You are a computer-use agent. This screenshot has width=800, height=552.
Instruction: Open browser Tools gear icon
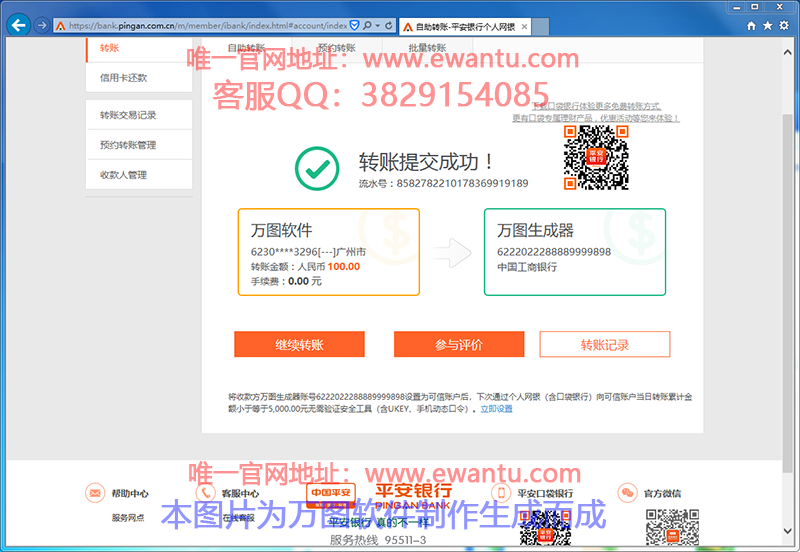coord(784,26)
